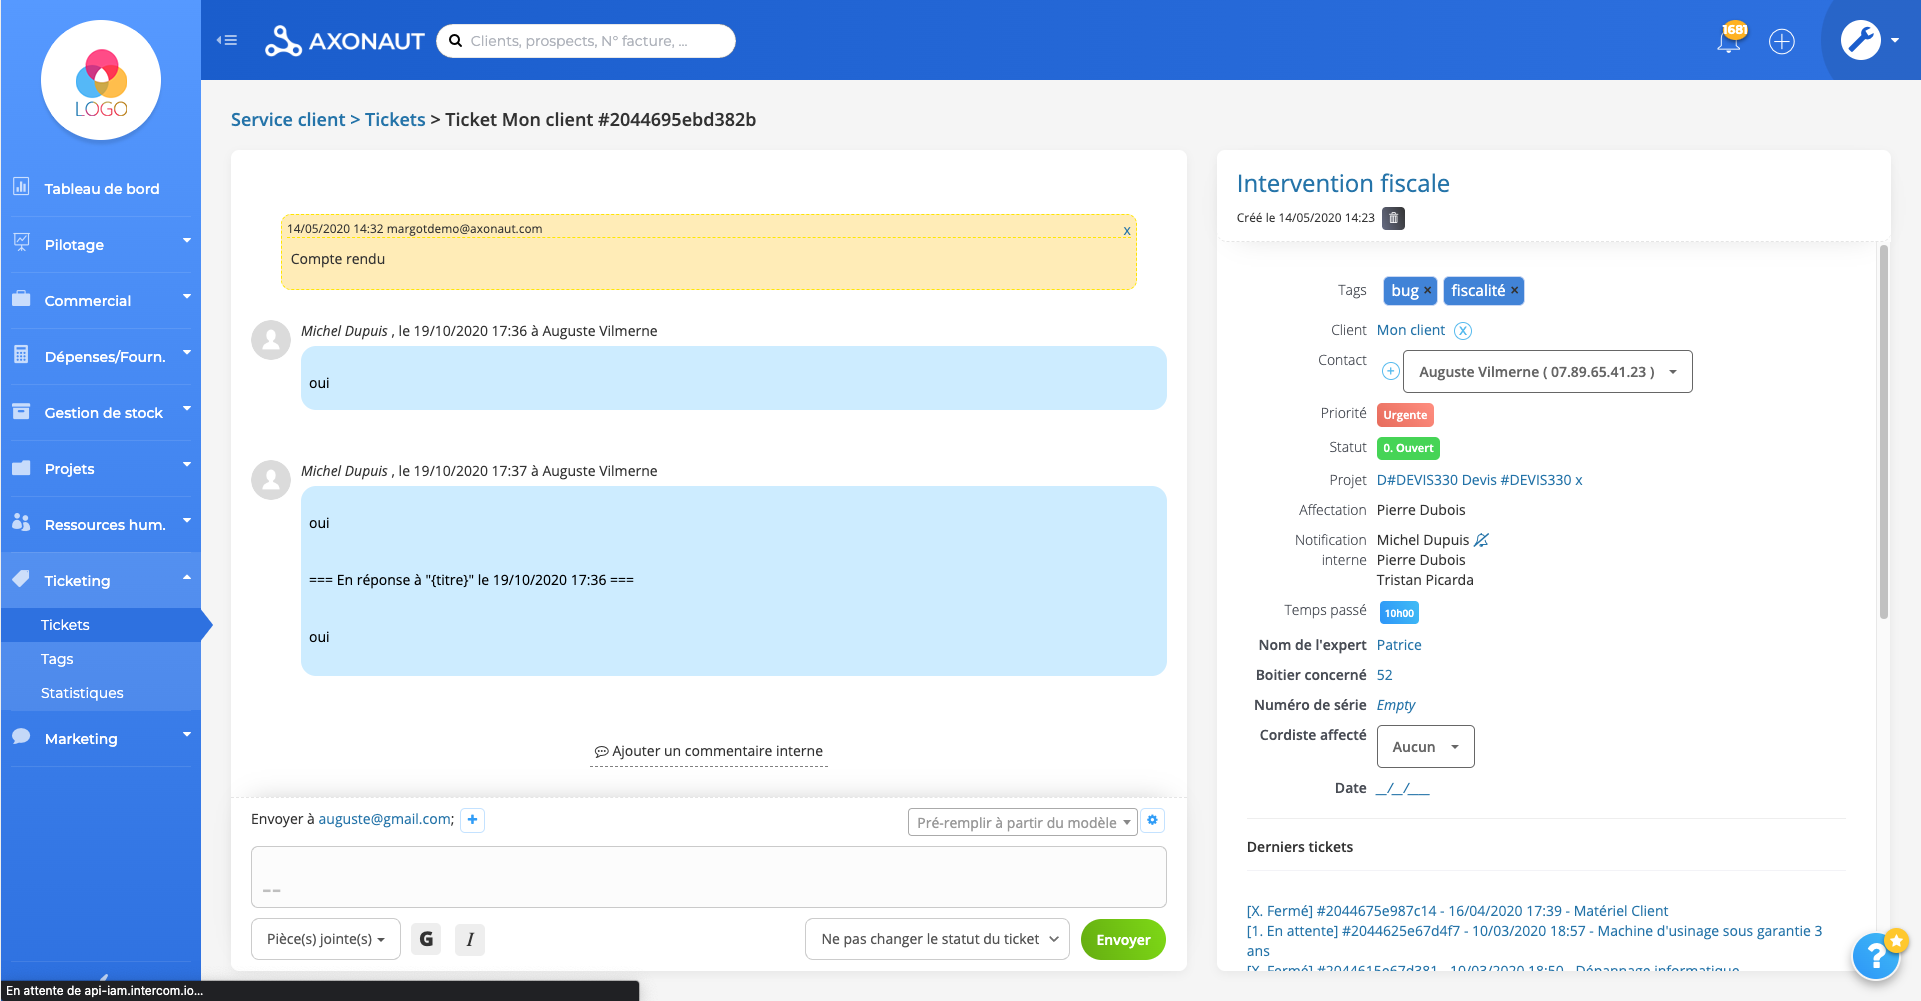Add a contact using the plus circle icon
1921x1001 pixels.
click(x=1390, y=370)
